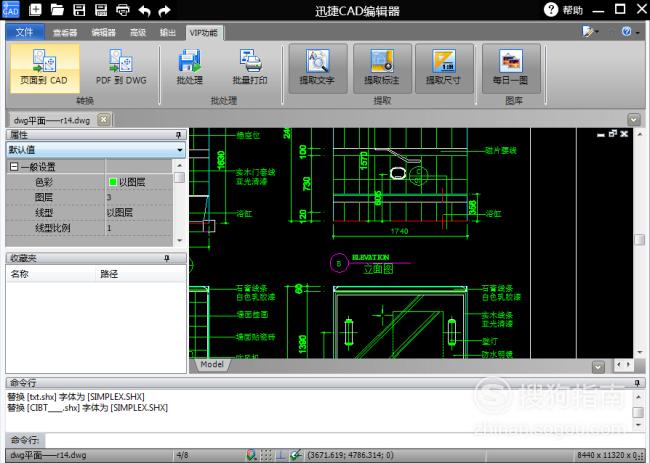
Task: Click the 名称 column header
Action: 51,274
